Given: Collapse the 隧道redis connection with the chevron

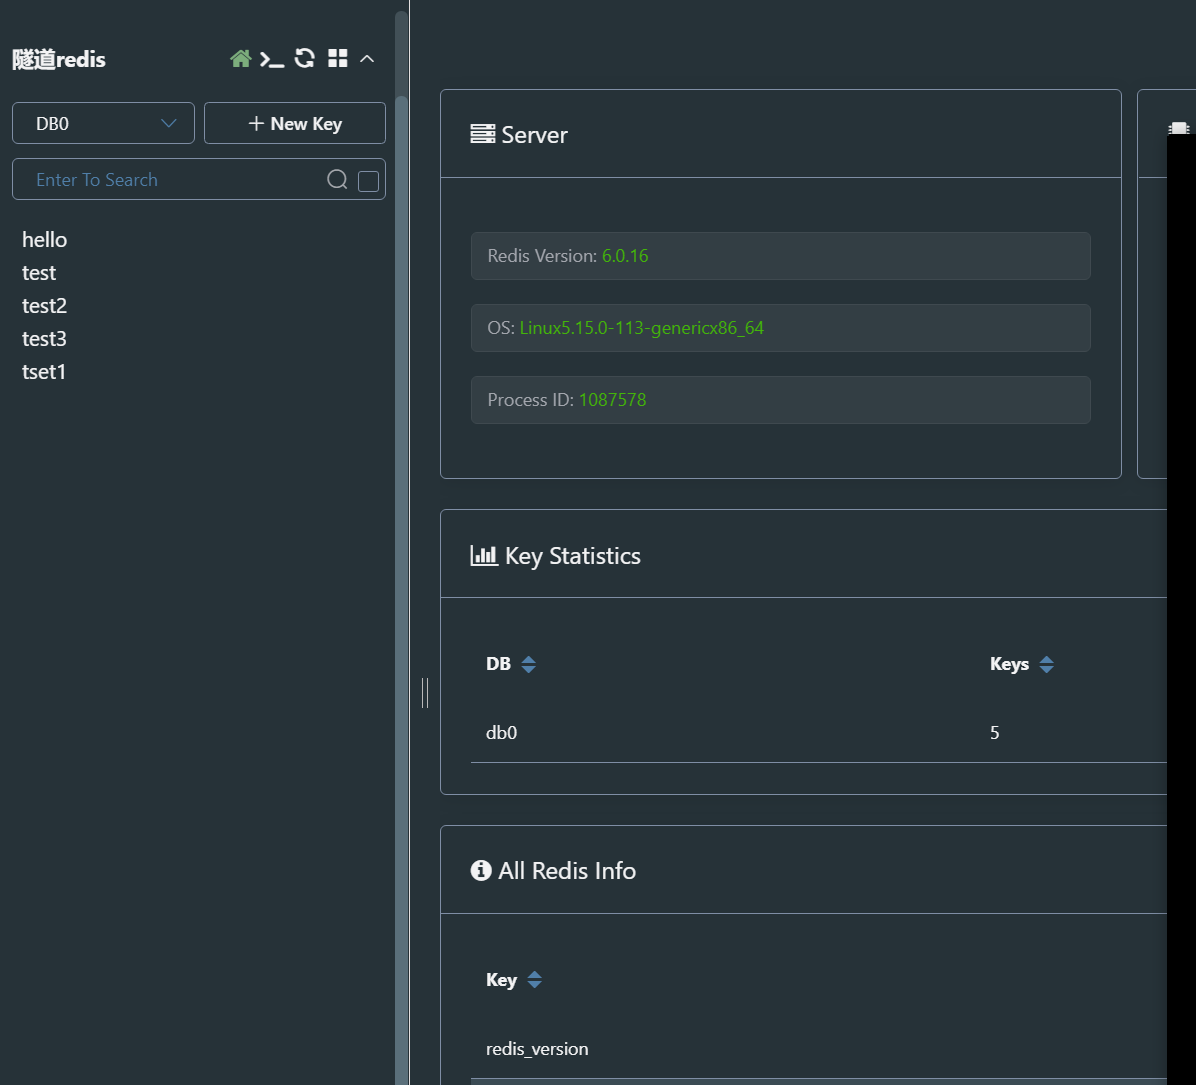Looking at the screenshot, I should [x=367, y=59].
